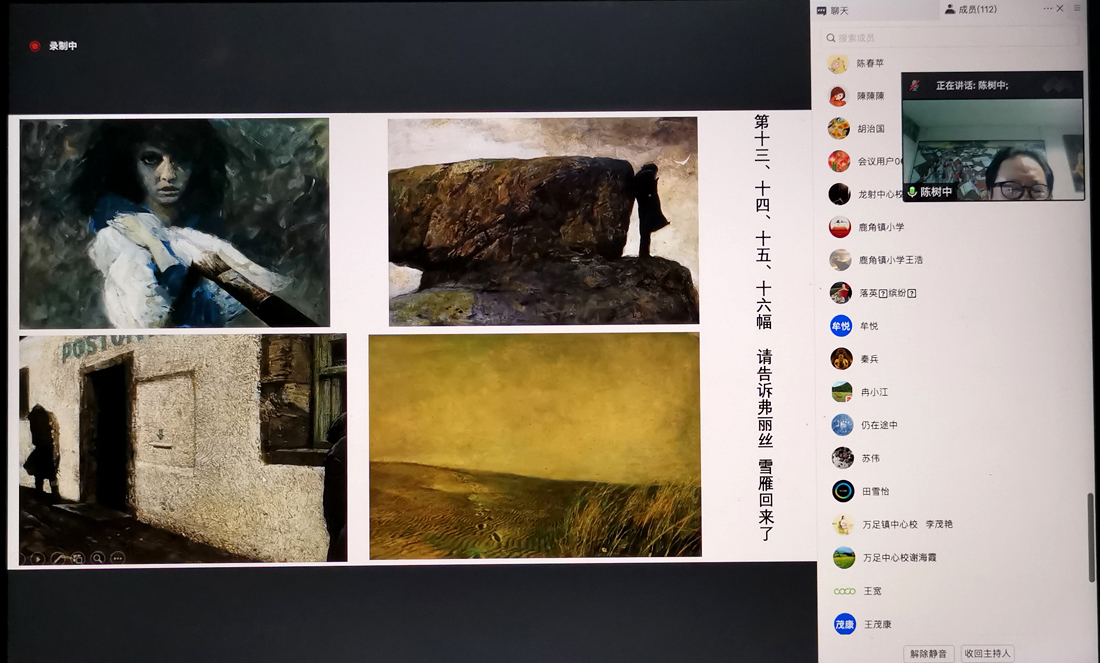This screenshot has height=663, width=1100.
Task: Click the vertical slide title 请告诉弗丽丝 雪雁回来了
Action: coord(765,444)
